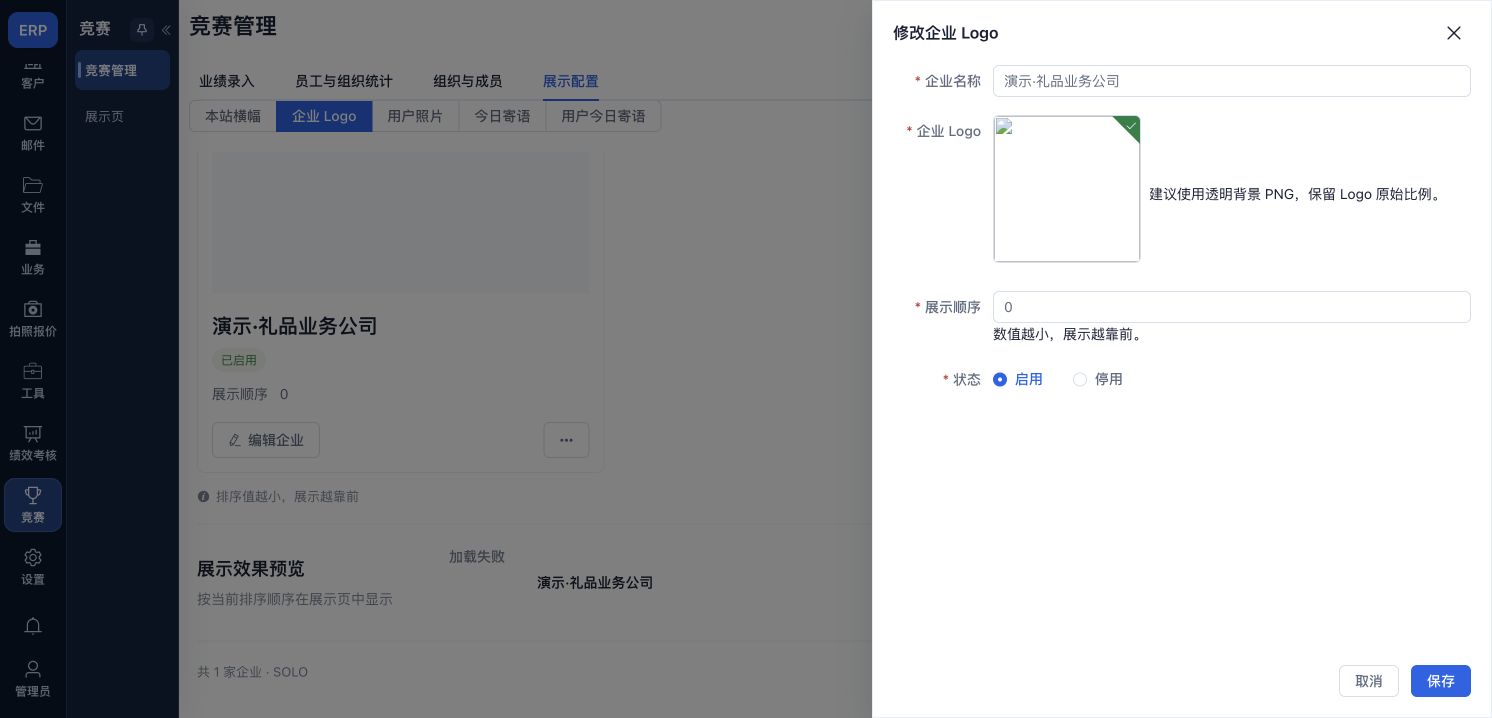
Task: Select the 企业 Logo segment
Action: [x=324, y=116]
